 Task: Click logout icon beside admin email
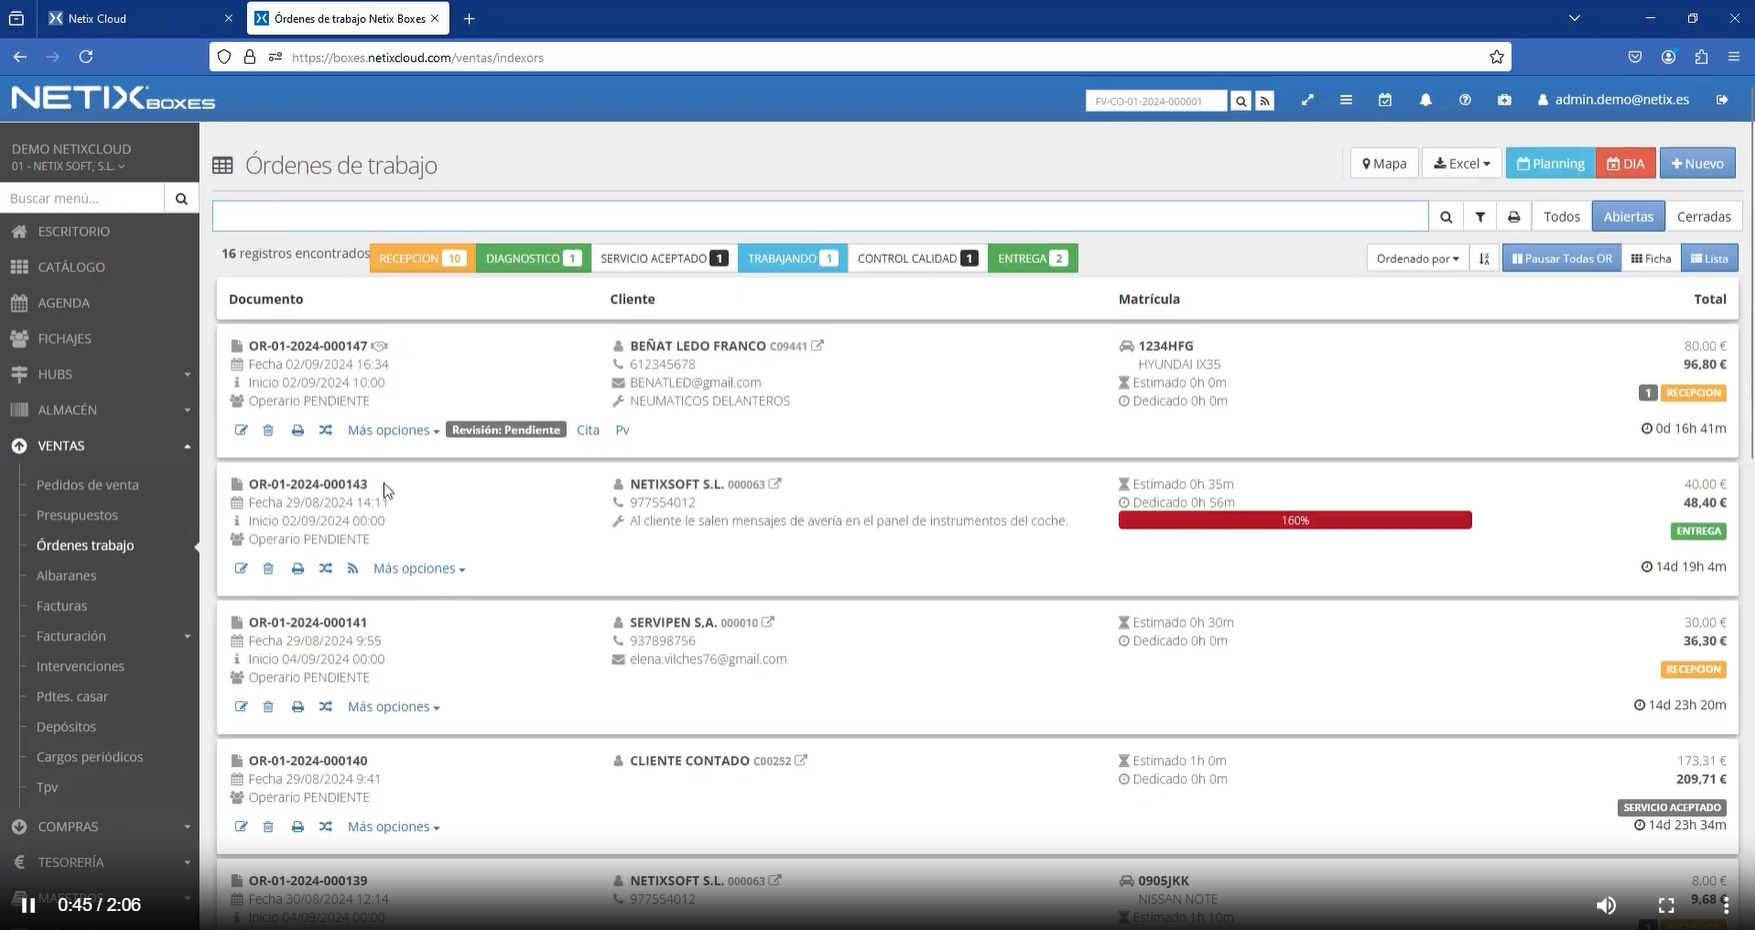point(1722,100)
